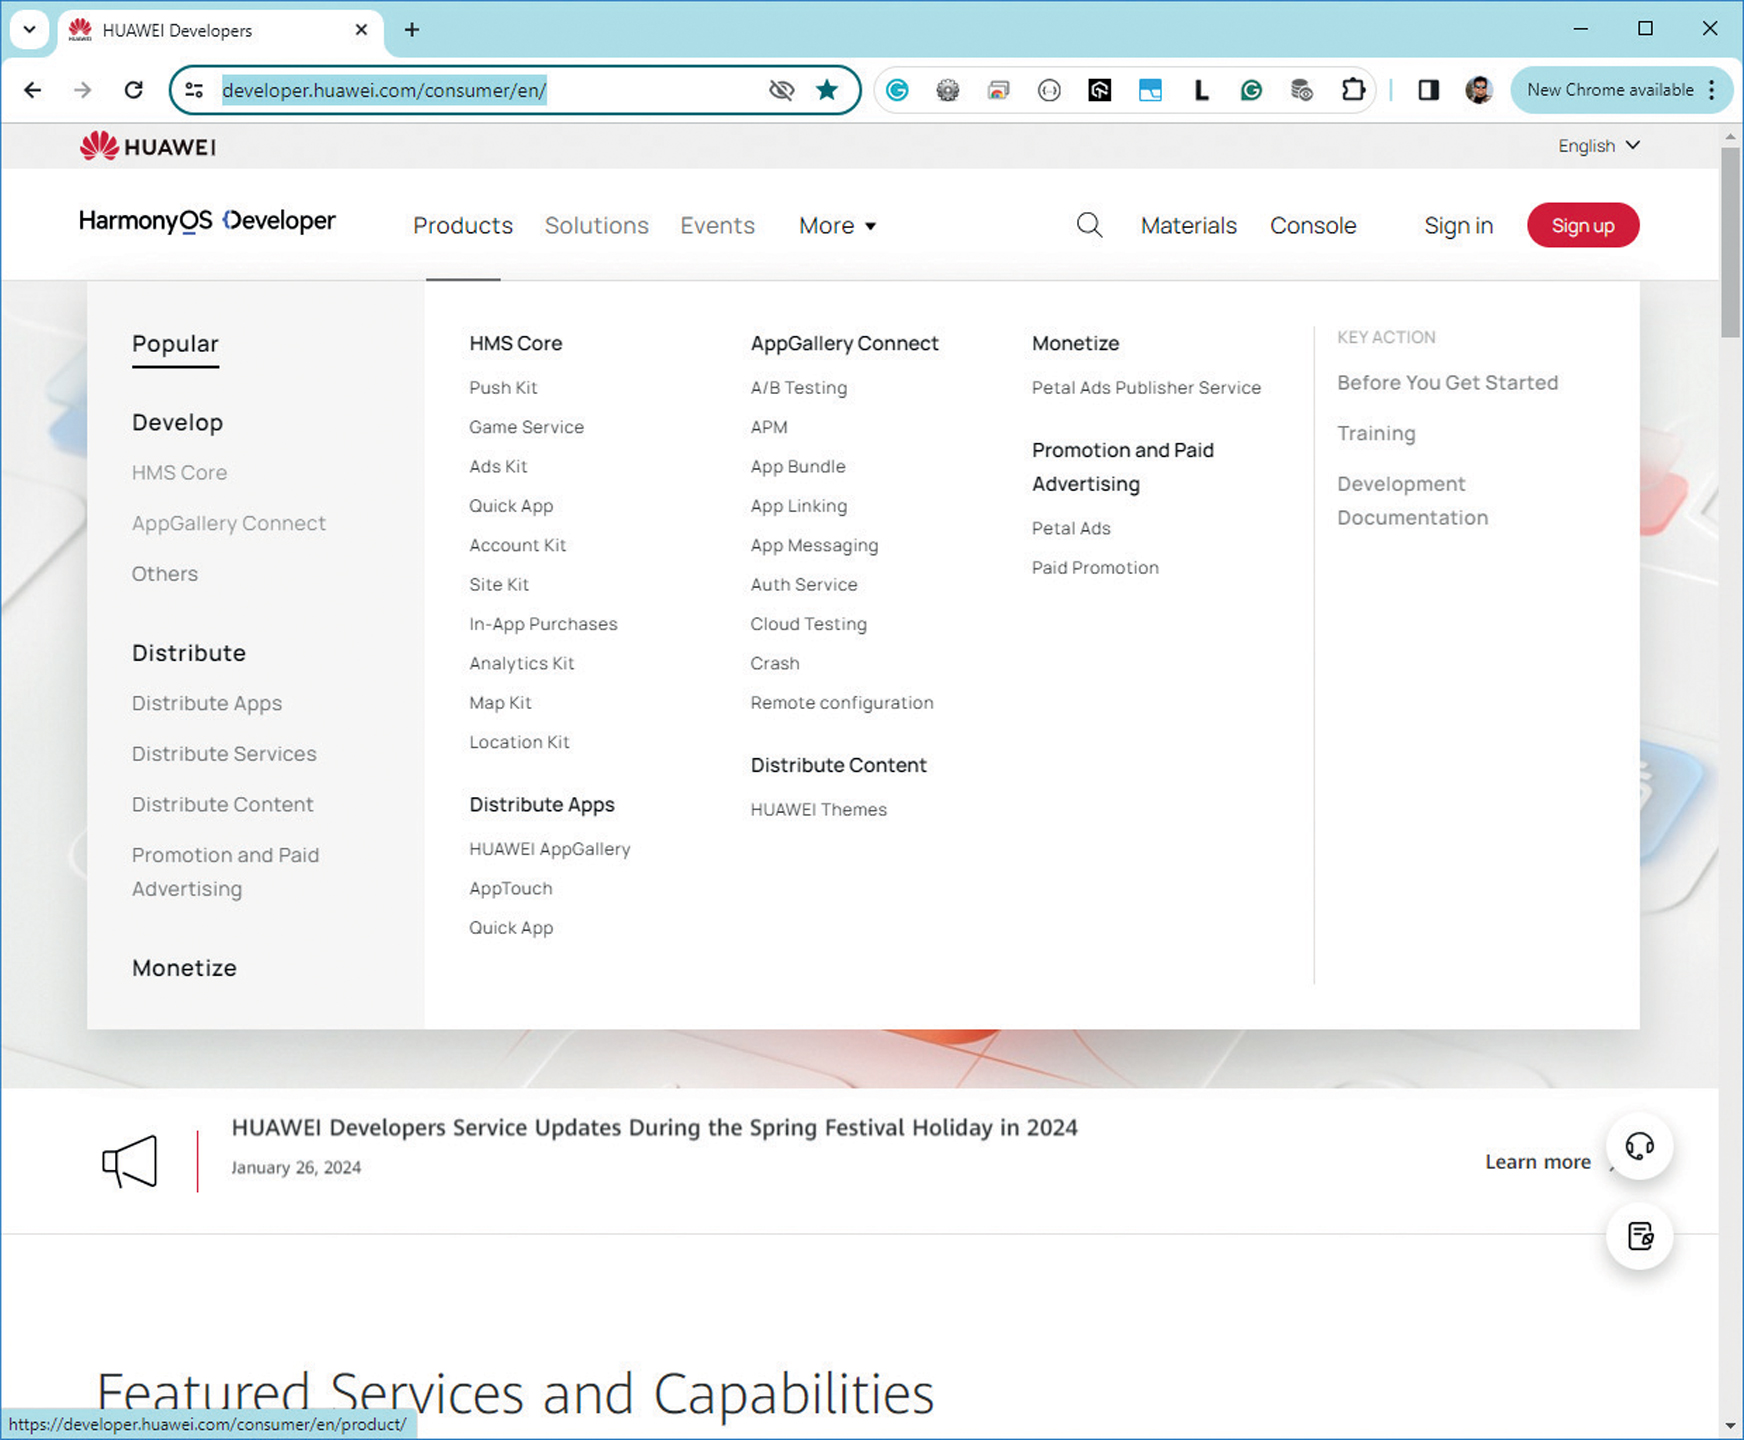Click the crossed-eye tracking protection icon
This screenshot has width=1744, height=1440.
(x=781, y=90)
